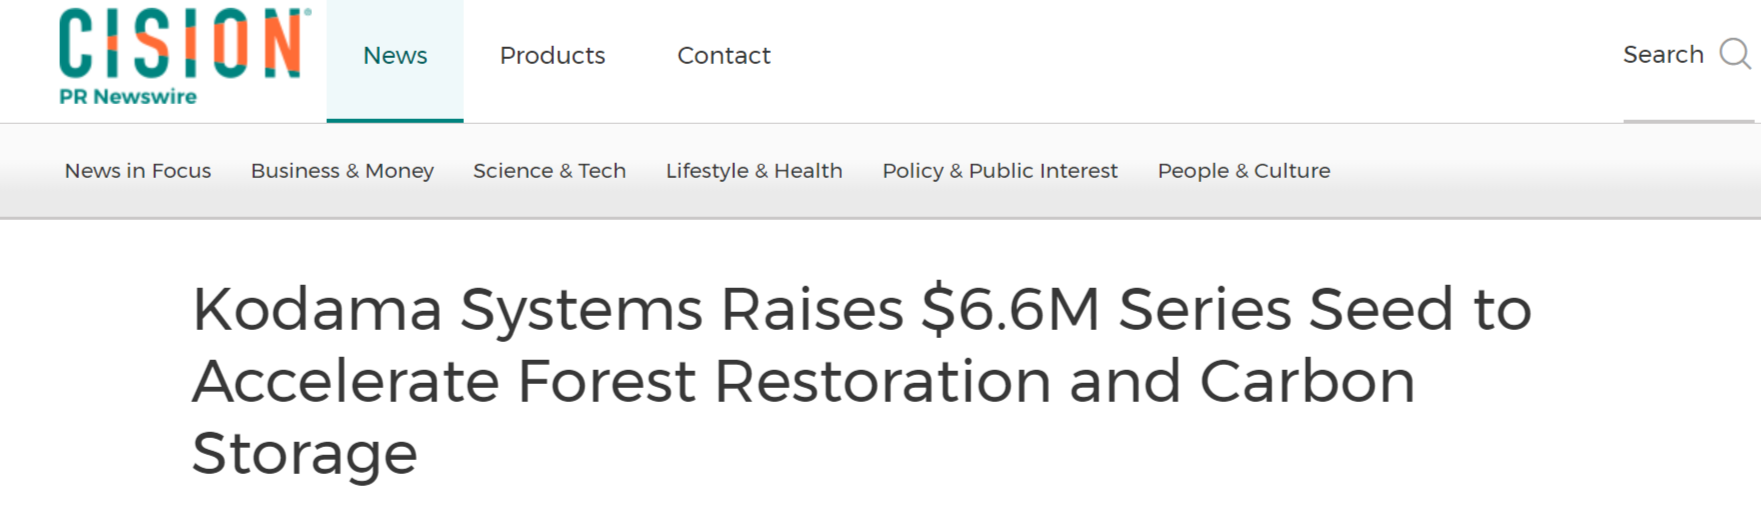Open the News tab

tap(395, 56)
